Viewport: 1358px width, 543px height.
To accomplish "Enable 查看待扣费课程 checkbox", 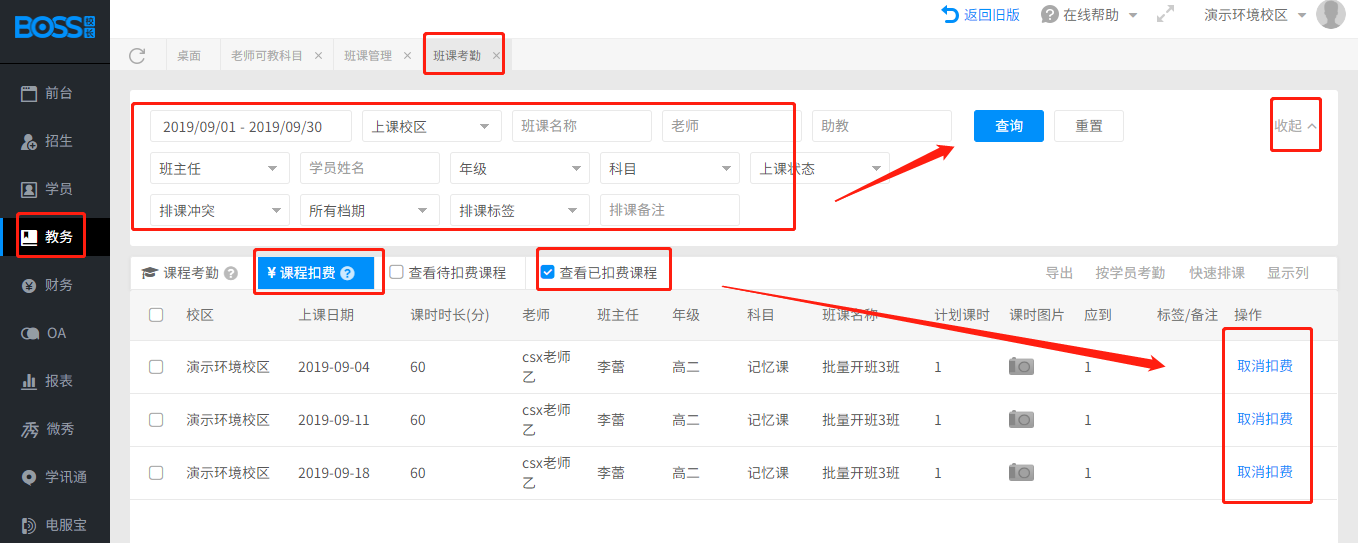I will click(397, 272).
